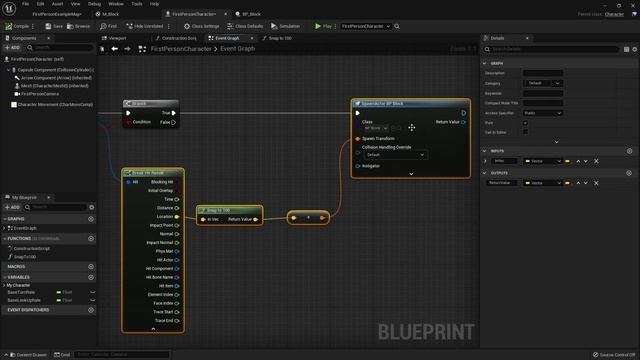640x360 pixels.
Task: Add a new function via plus icon
Action: (x=91, y=238)
